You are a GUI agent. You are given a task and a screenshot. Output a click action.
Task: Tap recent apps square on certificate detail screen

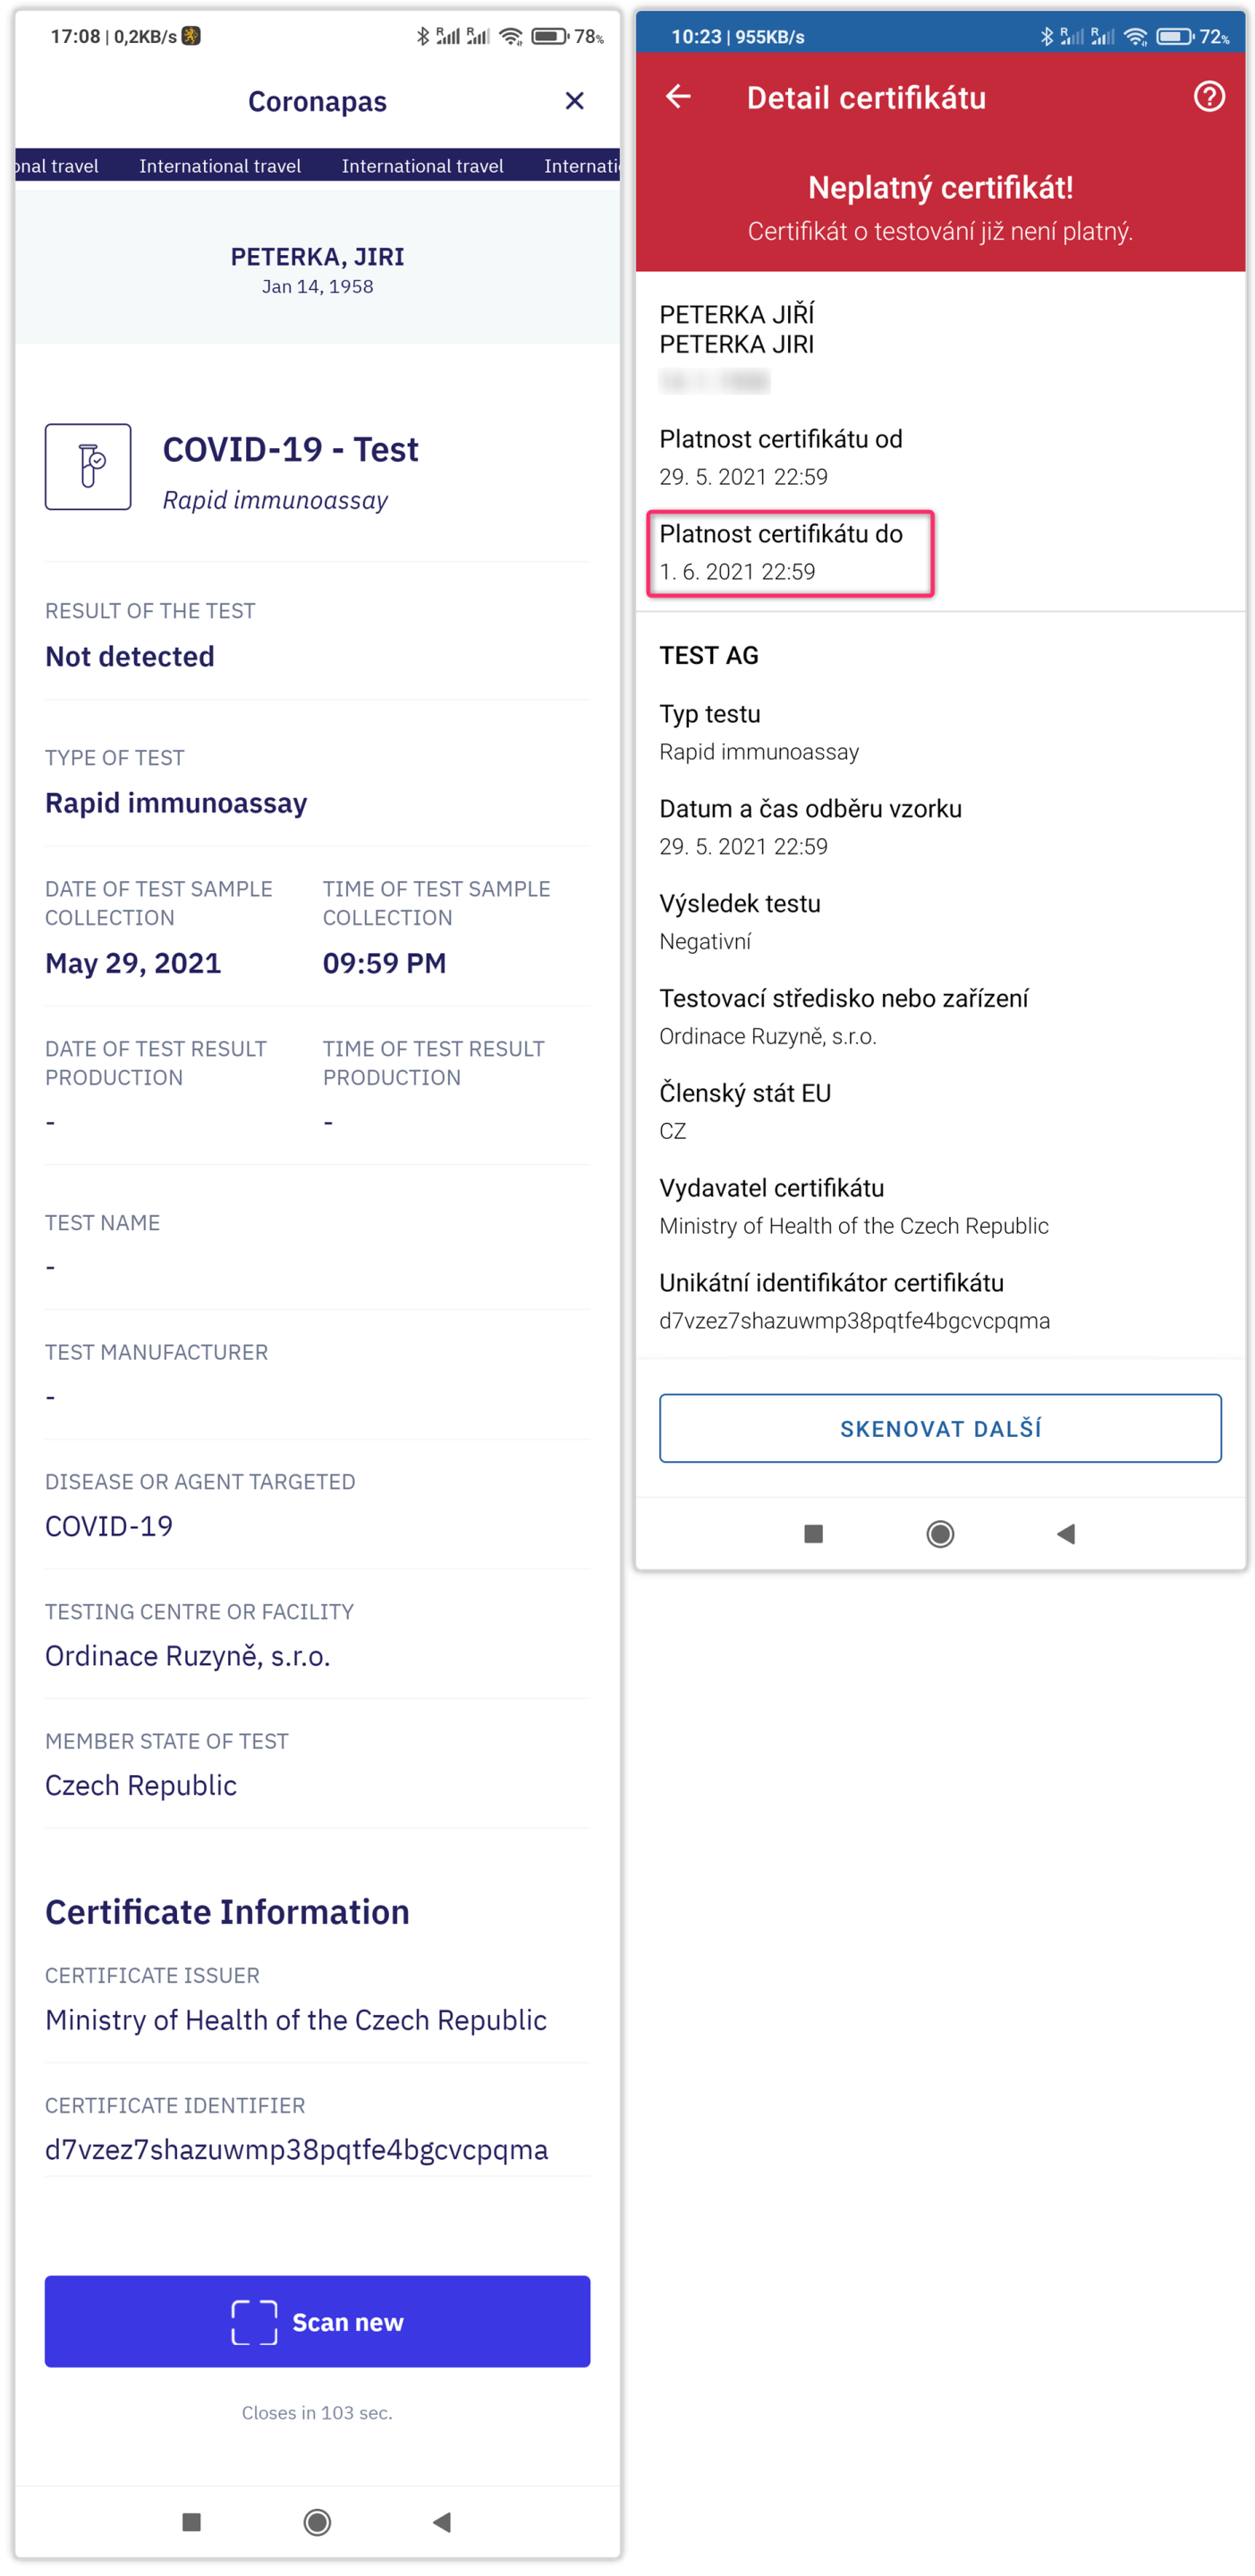click(813, 1533)
